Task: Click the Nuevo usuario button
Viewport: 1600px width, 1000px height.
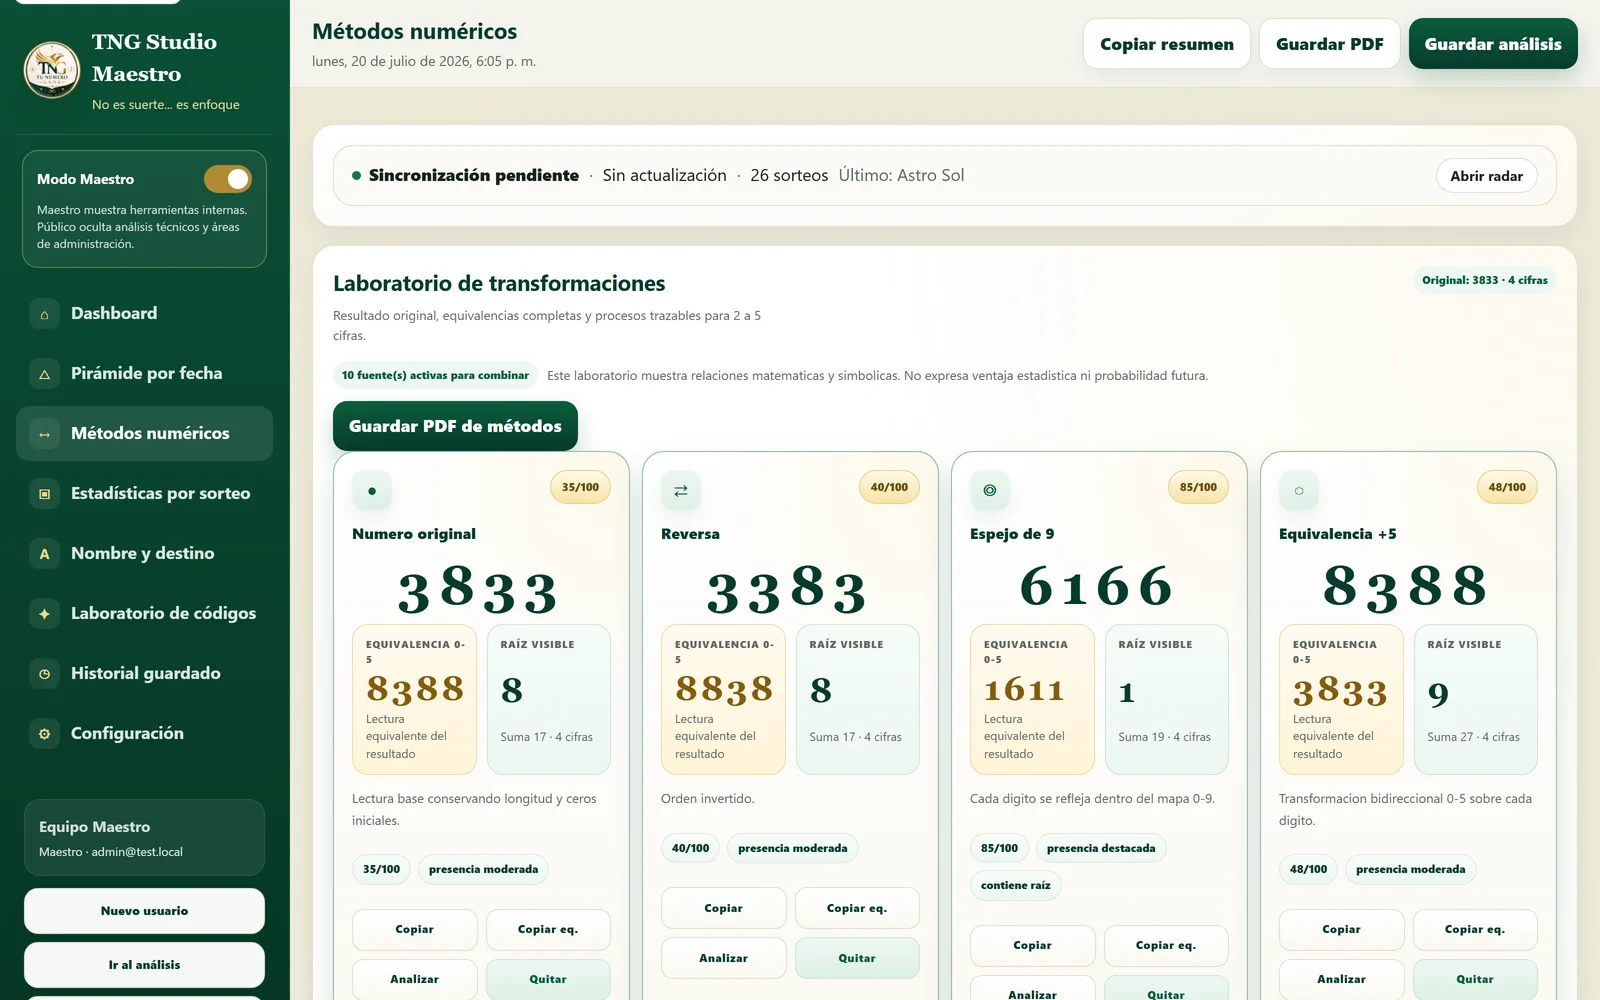Action: pyautogui.click(x=144, y=911)
